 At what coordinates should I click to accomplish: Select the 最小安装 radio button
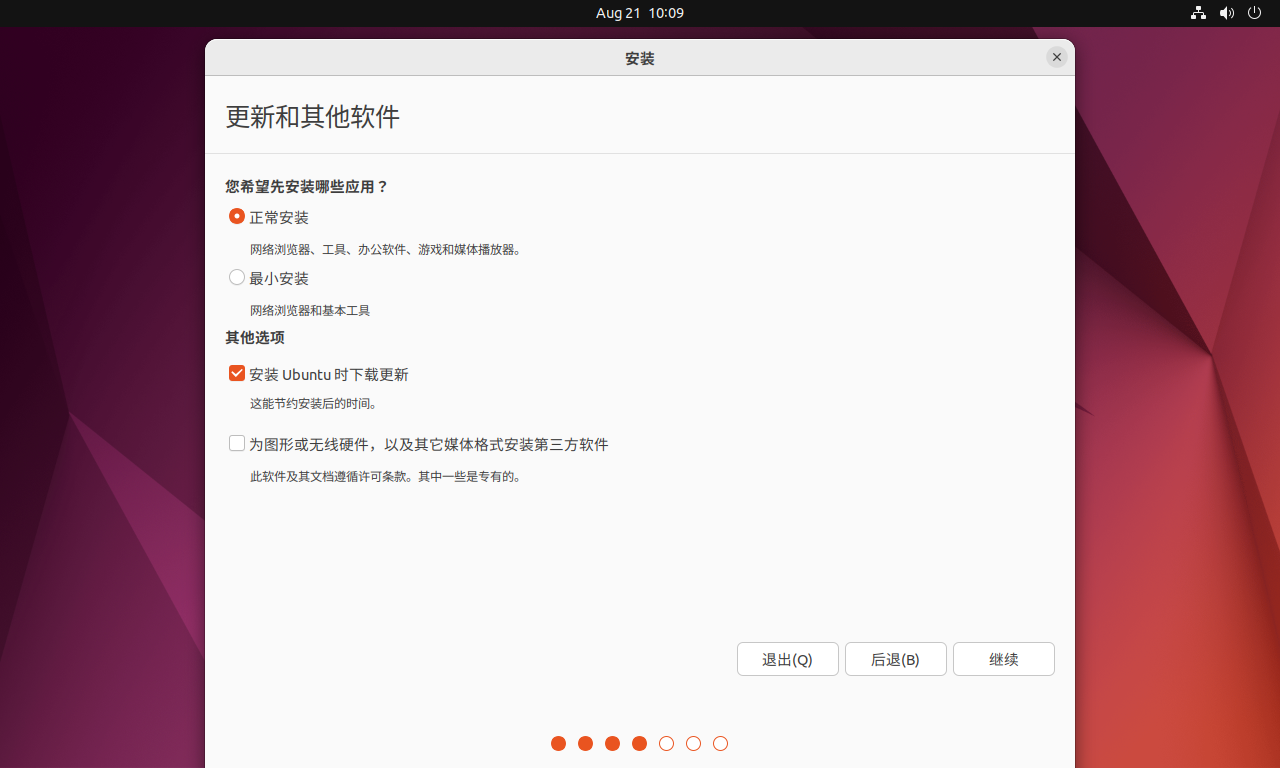[x=237, y=277]
